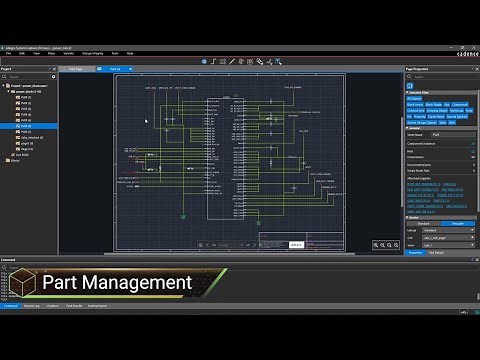Viewport: 480px width, 360px height.
Task: Select the Template border button
Action: (x=458, y=223)
